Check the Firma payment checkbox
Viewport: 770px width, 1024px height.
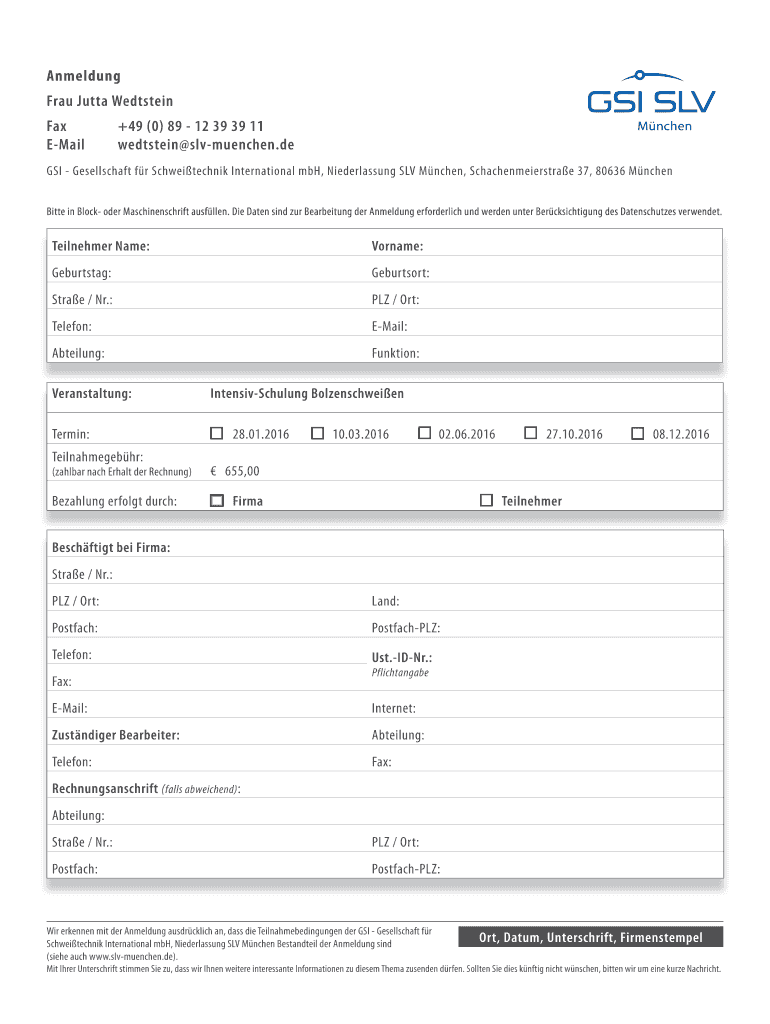point(217,500)
